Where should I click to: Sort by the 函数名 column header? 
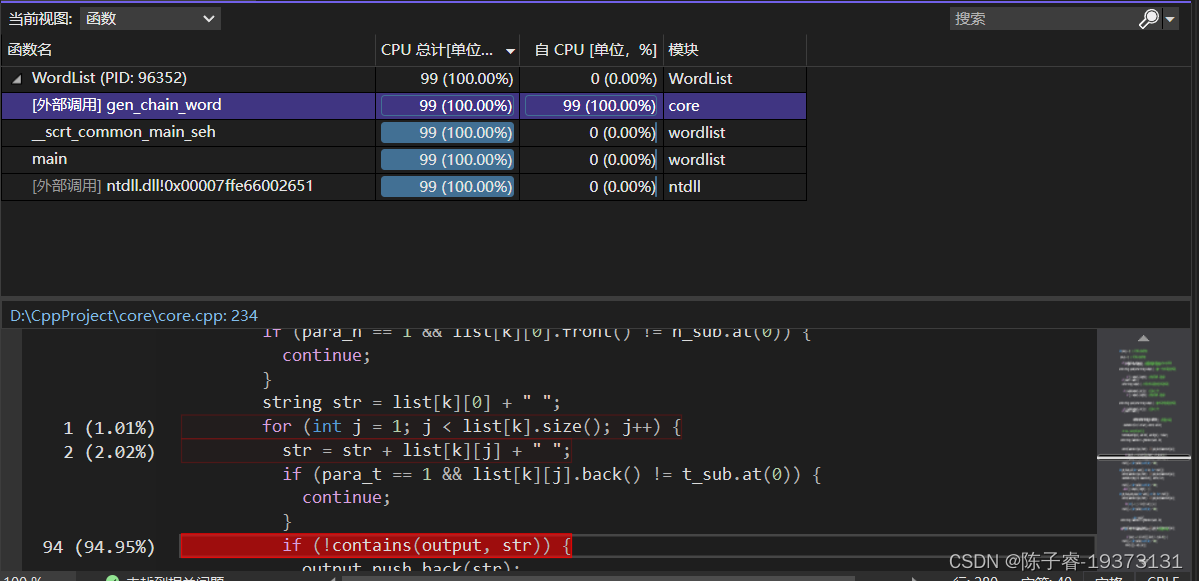pyautogui.click(x=188, y=50)
